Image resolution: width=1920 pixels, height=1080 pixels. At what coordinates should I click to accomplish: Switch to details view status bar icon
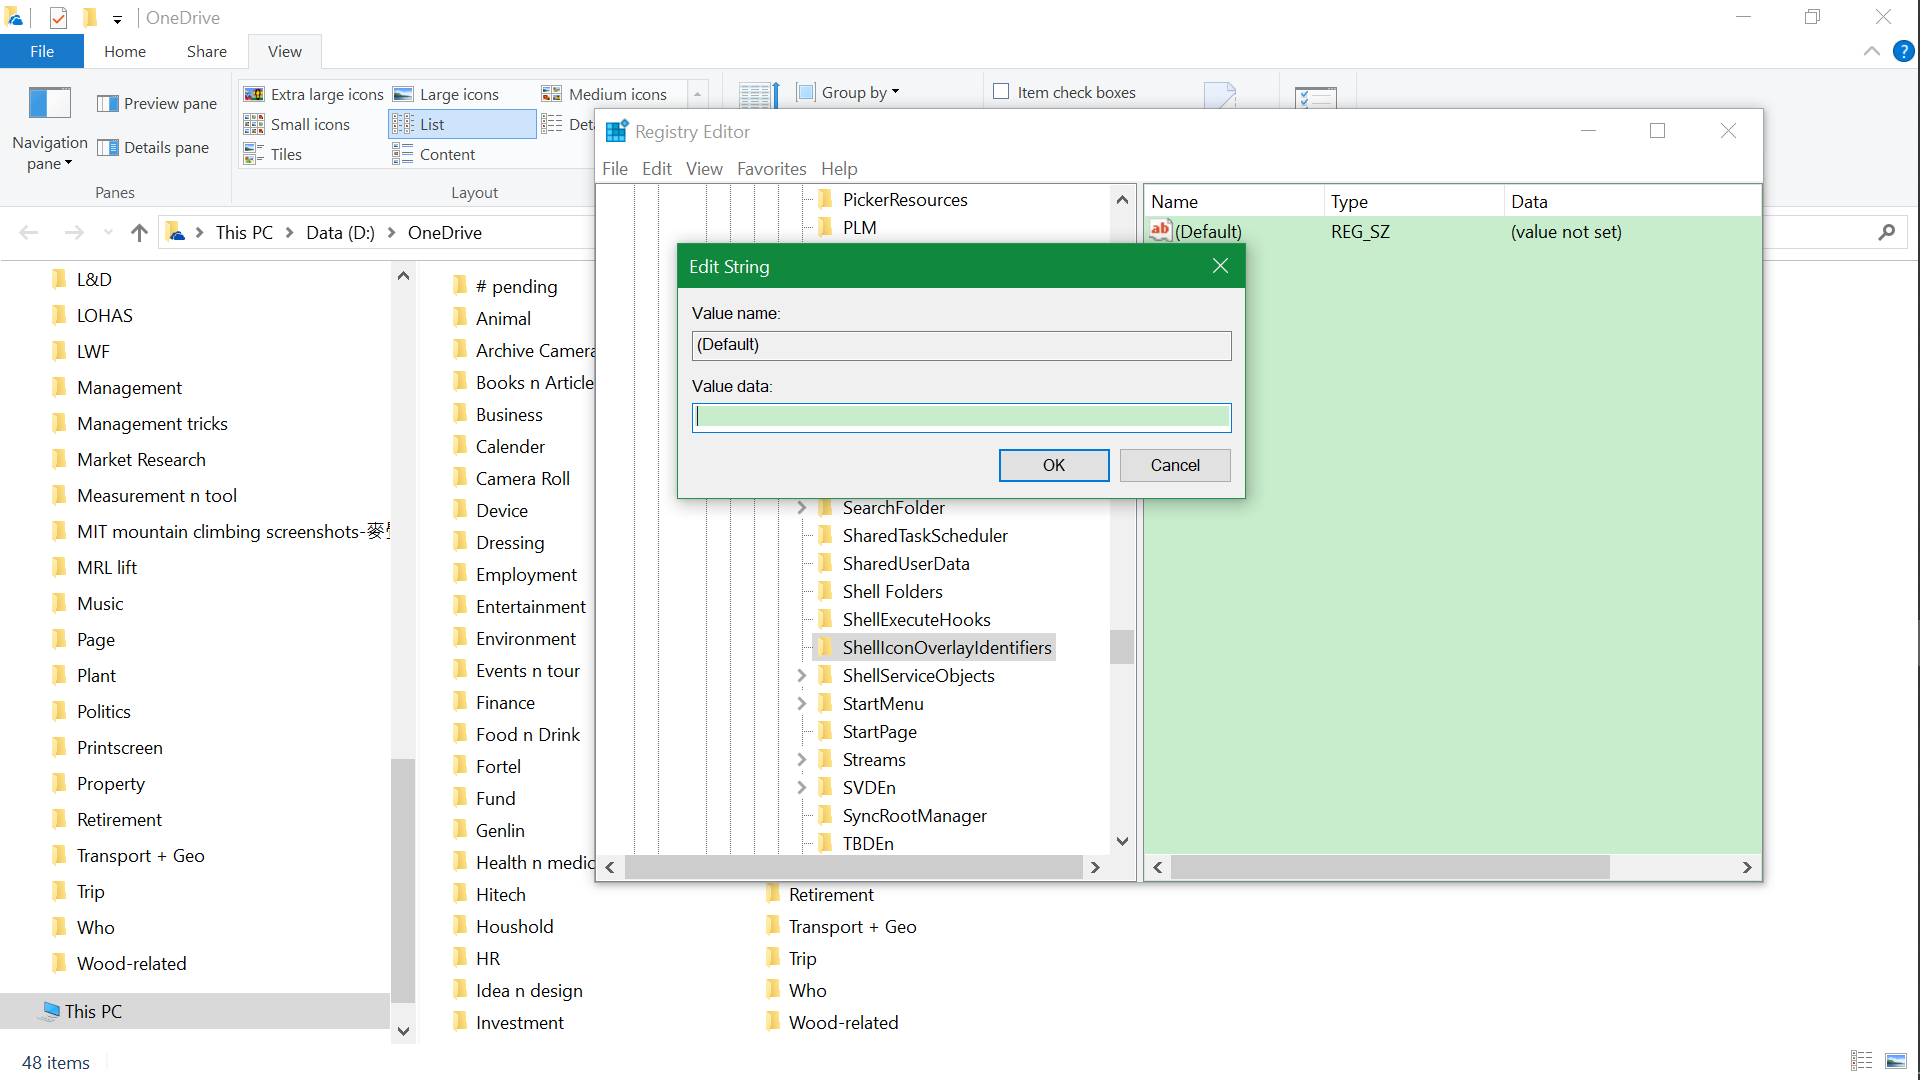tap(1862, 1061)
